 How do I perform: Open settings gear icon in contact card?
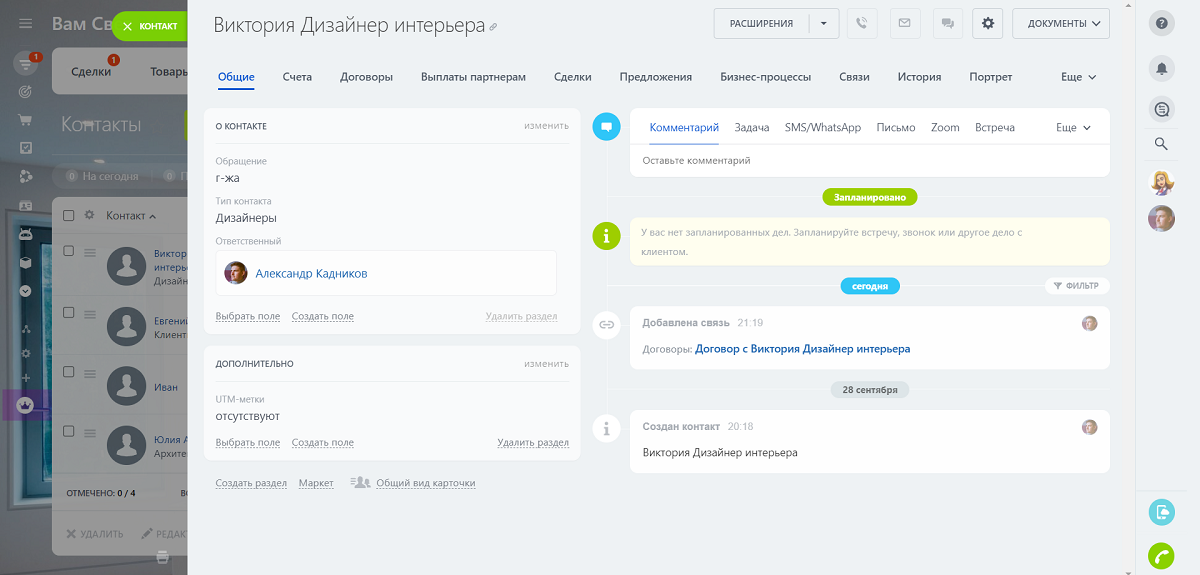point(988,23)
